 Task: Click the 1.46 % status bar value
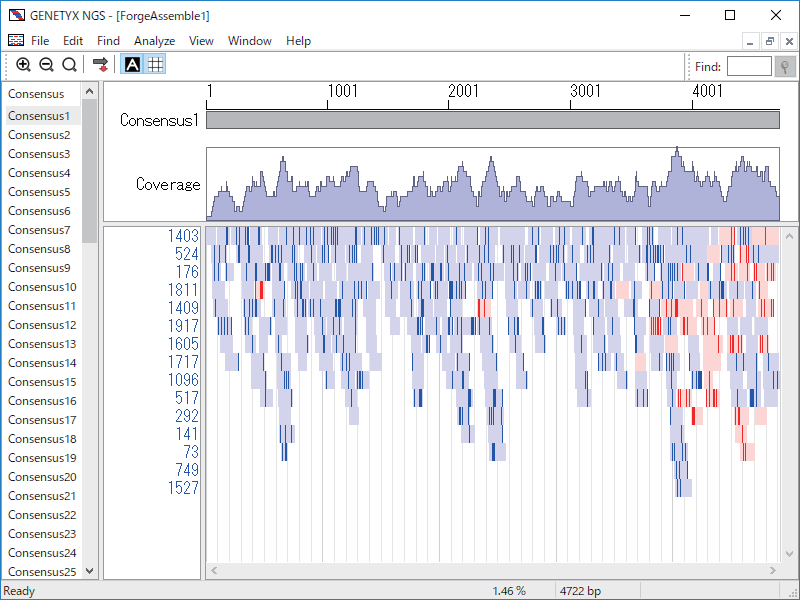click(x=509, y=591)
